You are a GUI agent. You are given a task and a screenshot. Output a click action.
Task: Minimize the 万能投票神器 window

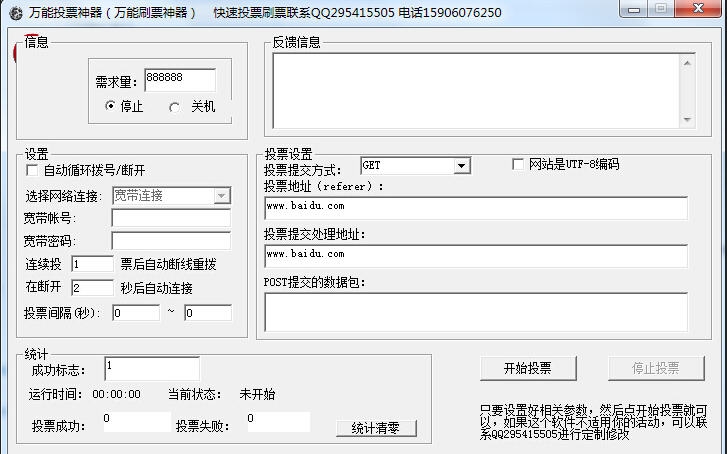point(634,9)
